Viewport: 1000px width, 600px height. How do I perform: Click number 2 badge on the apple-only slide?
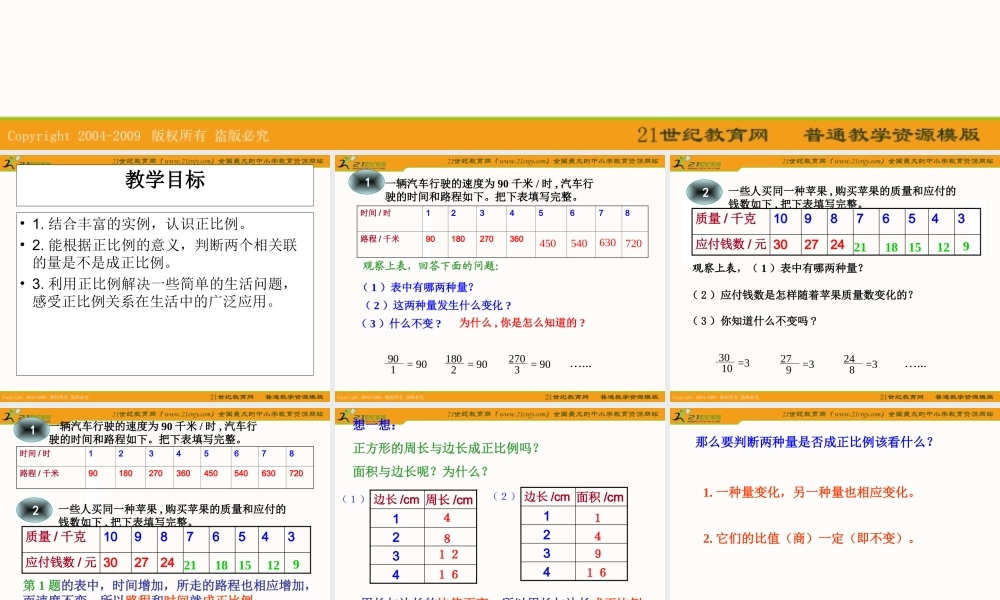coord(704,192)
